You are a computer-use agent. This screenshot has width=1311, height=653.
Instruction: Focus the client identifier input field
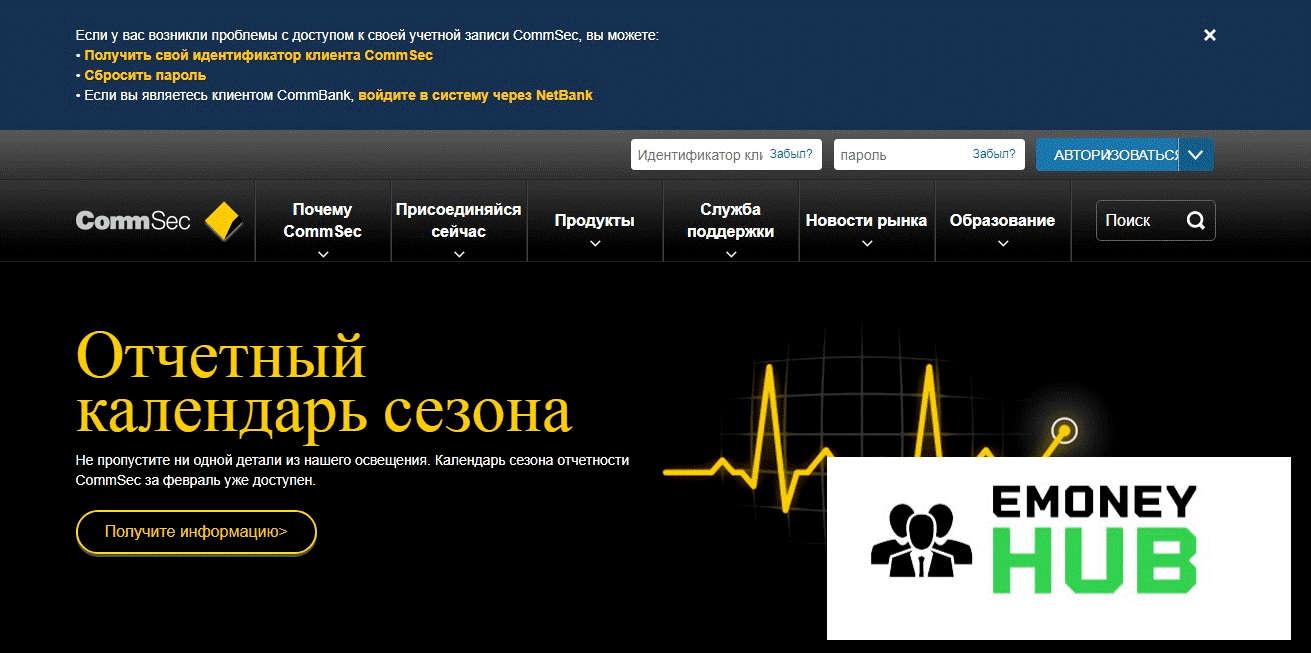[726, 155]
